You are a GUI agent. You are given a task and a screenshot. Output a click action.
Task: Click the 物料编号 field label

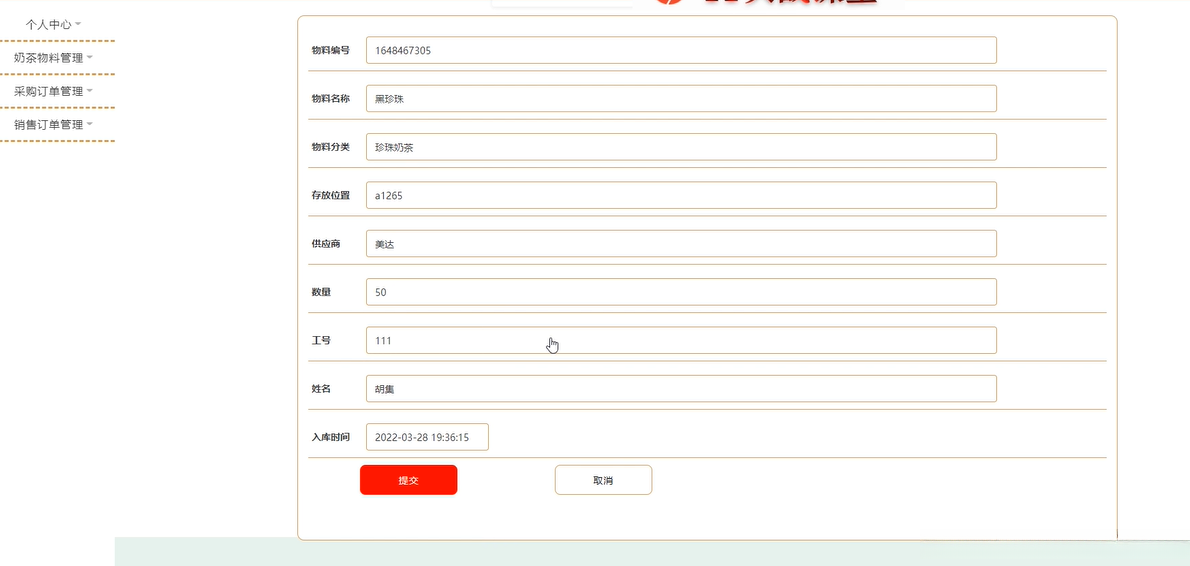coord(330,50)
